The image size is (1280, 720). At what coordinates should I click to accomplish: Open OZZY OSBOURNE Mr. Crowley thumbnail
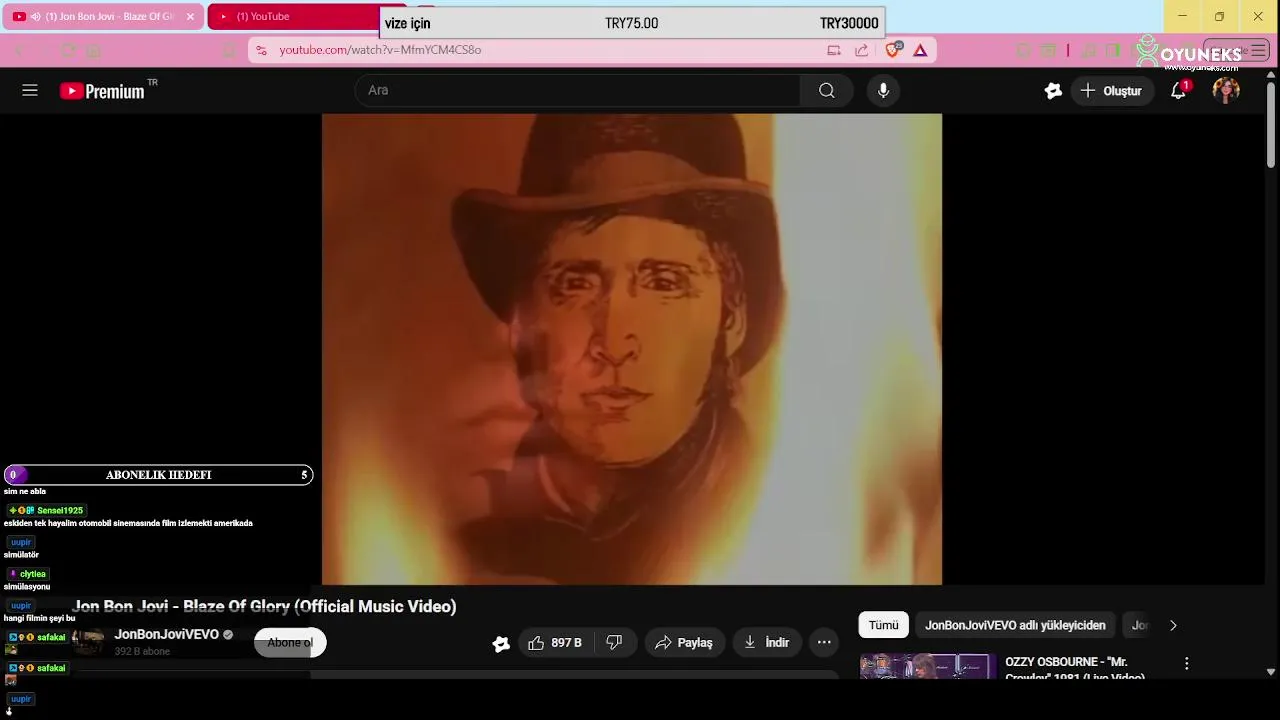(x=928, y=666)
